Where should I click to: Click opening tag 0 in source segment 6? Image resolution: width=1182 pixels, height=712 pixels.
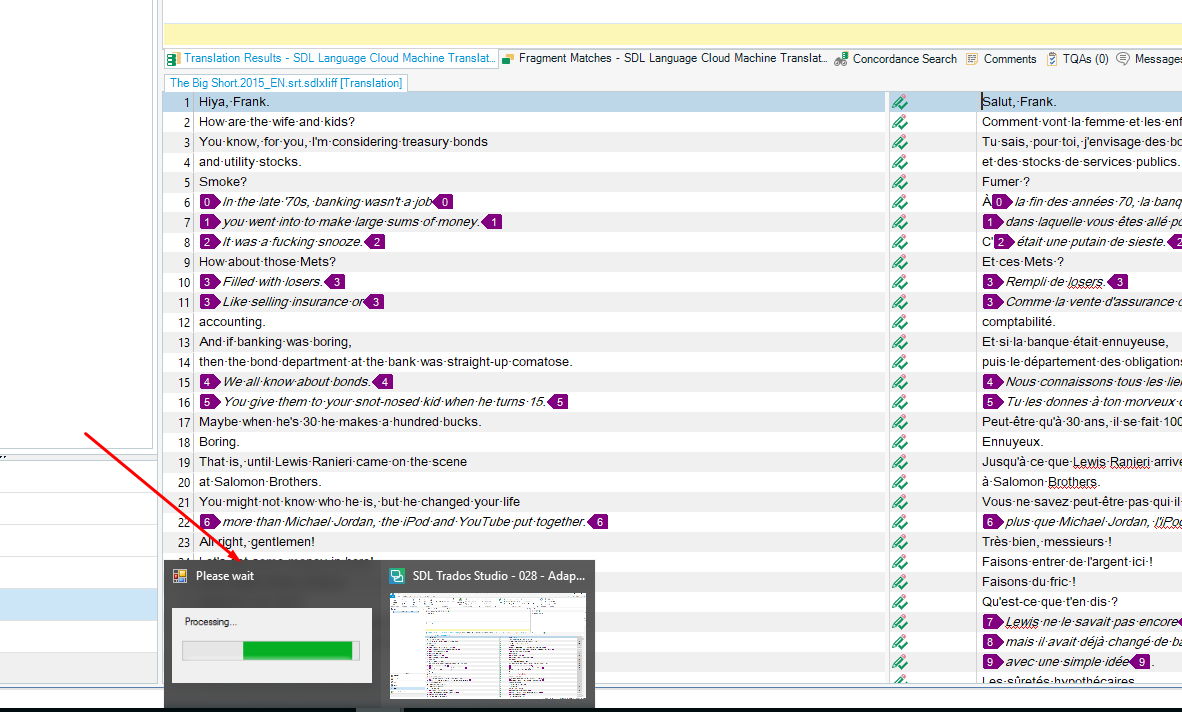[209, 202]
